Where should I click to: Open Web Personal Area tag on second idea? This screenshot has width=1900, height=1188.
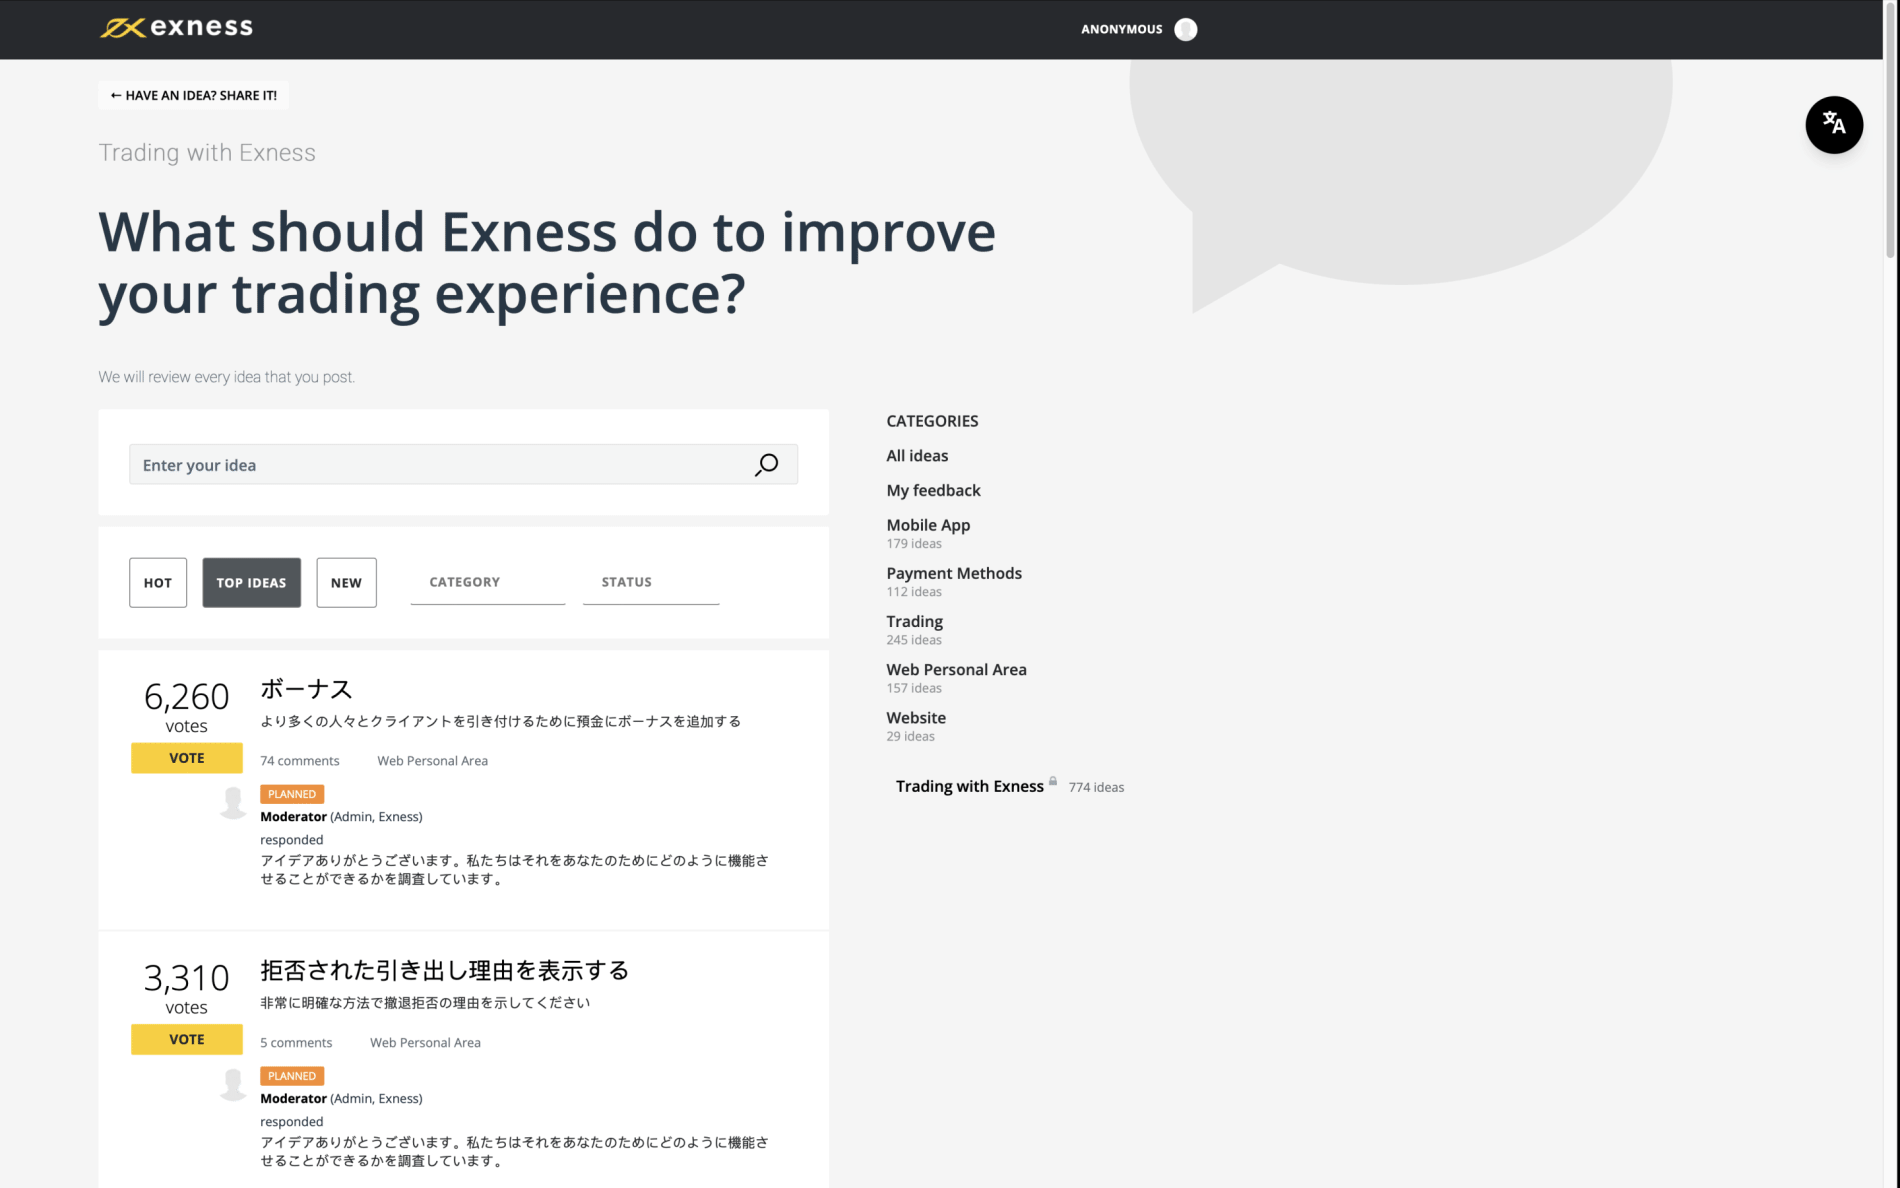pyautogui.click(x=425, y=1043)
